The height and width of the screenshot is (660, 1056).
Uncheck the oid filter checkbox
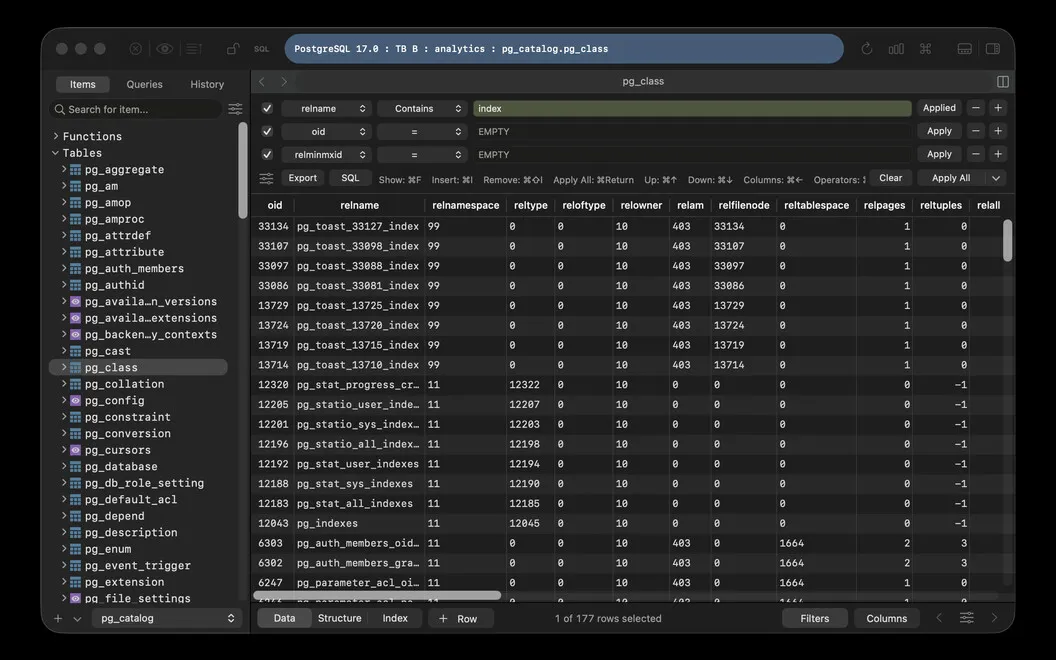point(267,131)
